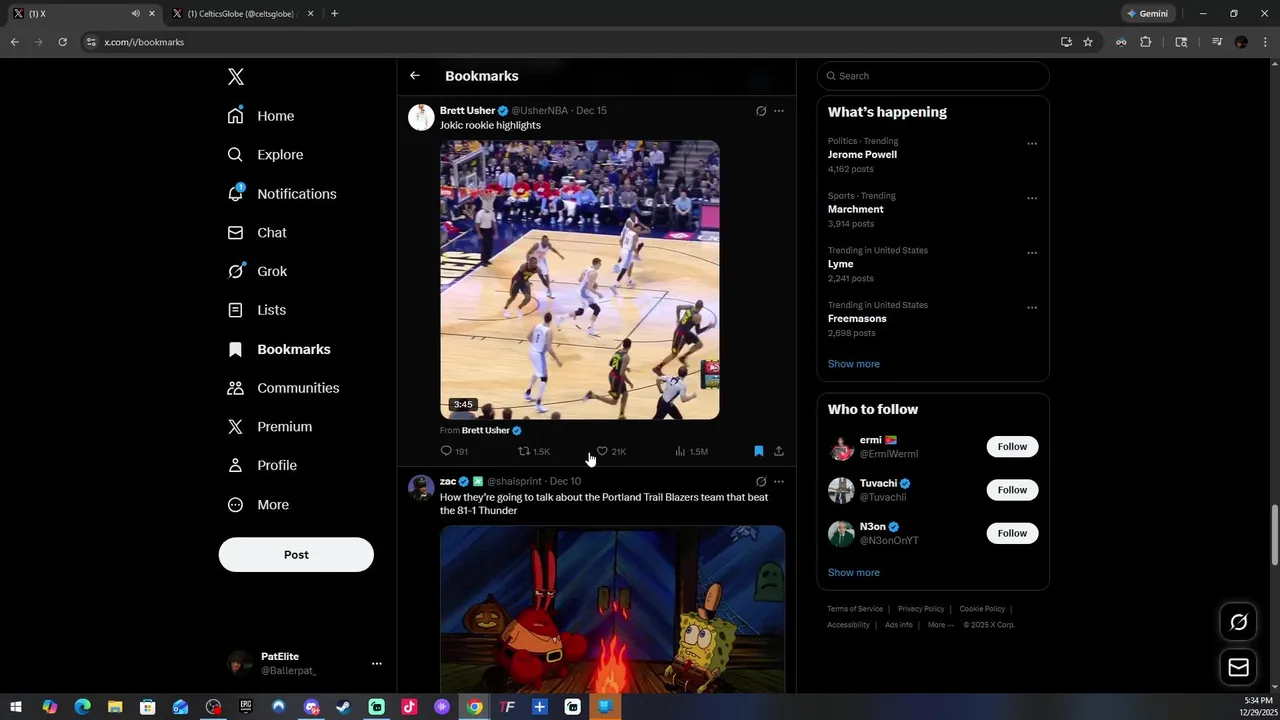Open Jerome Powell trending topic

(x=862, y=155)
